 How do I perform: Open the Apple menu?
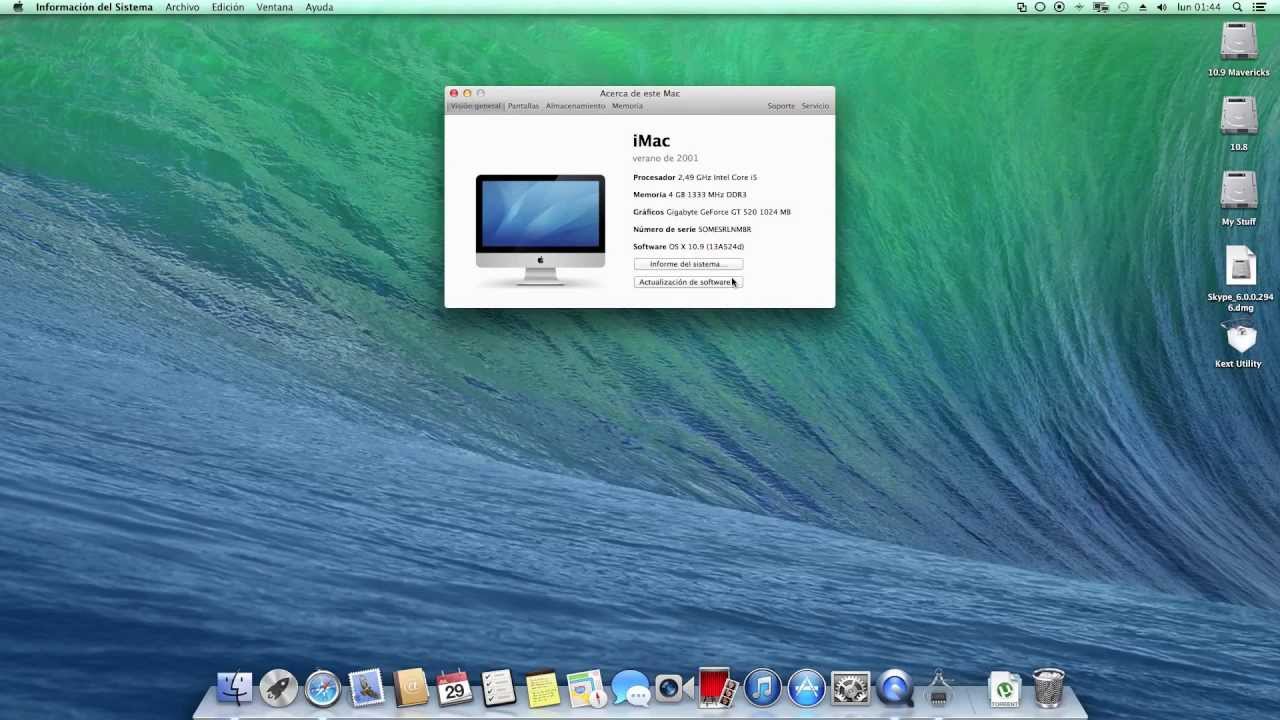pos(17,7)
